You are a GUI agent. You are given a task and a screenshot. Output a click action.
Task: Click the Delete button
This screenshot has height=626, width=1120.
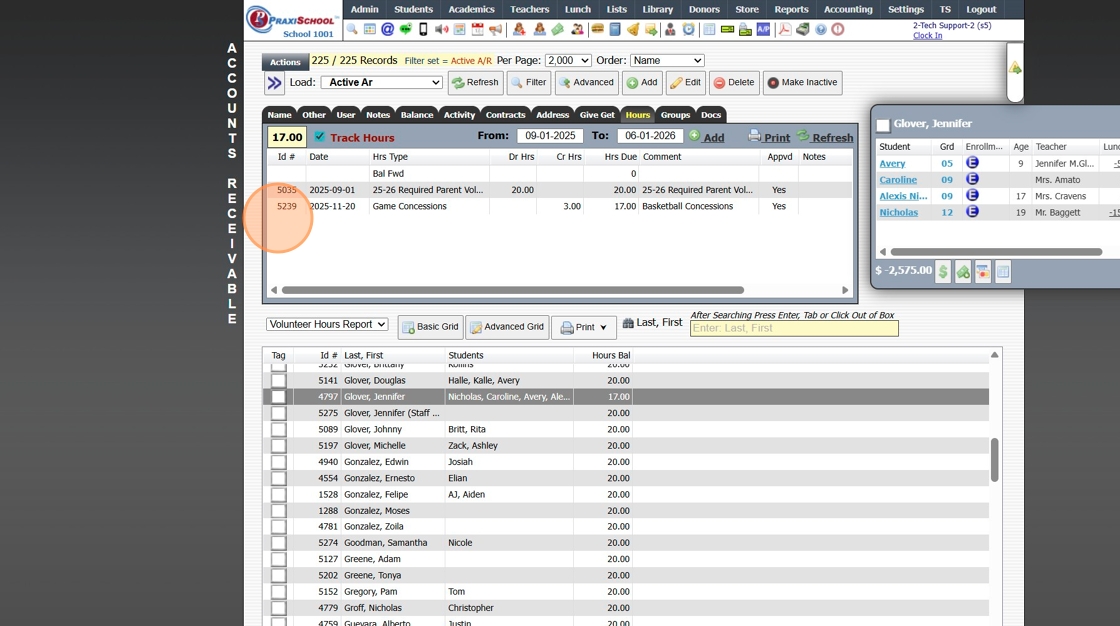click(734, 83)
